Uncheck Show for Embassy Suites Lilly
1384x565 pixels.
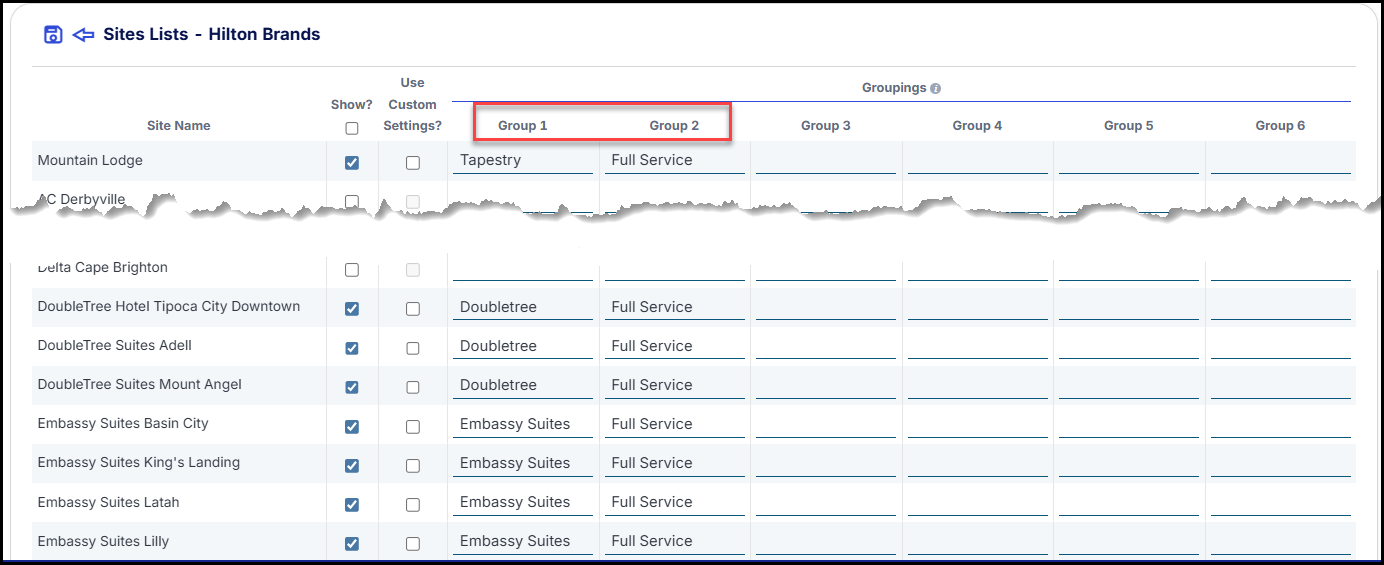[x=352, y=544]
